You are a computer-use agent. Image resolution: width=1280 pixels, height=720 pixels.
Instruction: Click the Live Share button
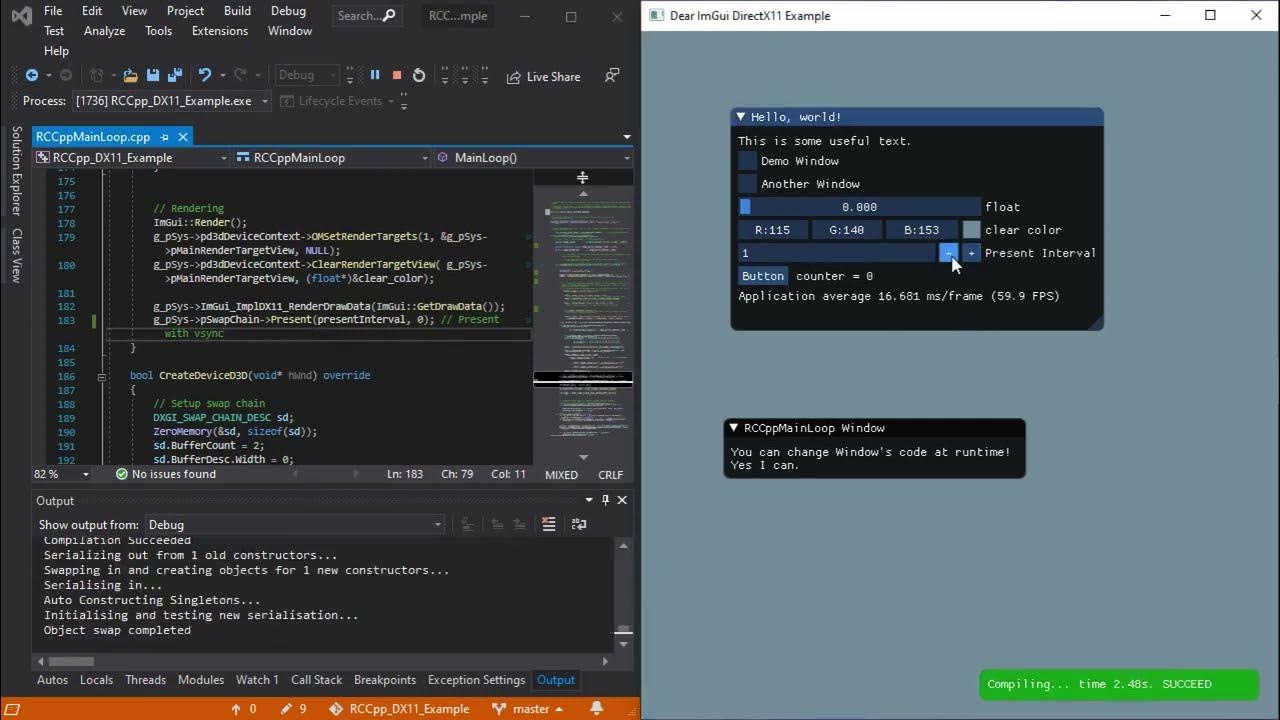point(543,76)
